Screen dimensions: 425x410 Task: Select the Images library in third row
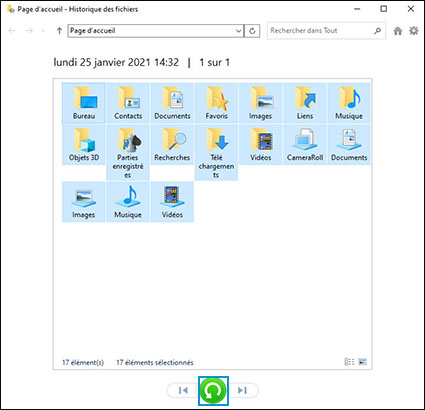point(84,202)
